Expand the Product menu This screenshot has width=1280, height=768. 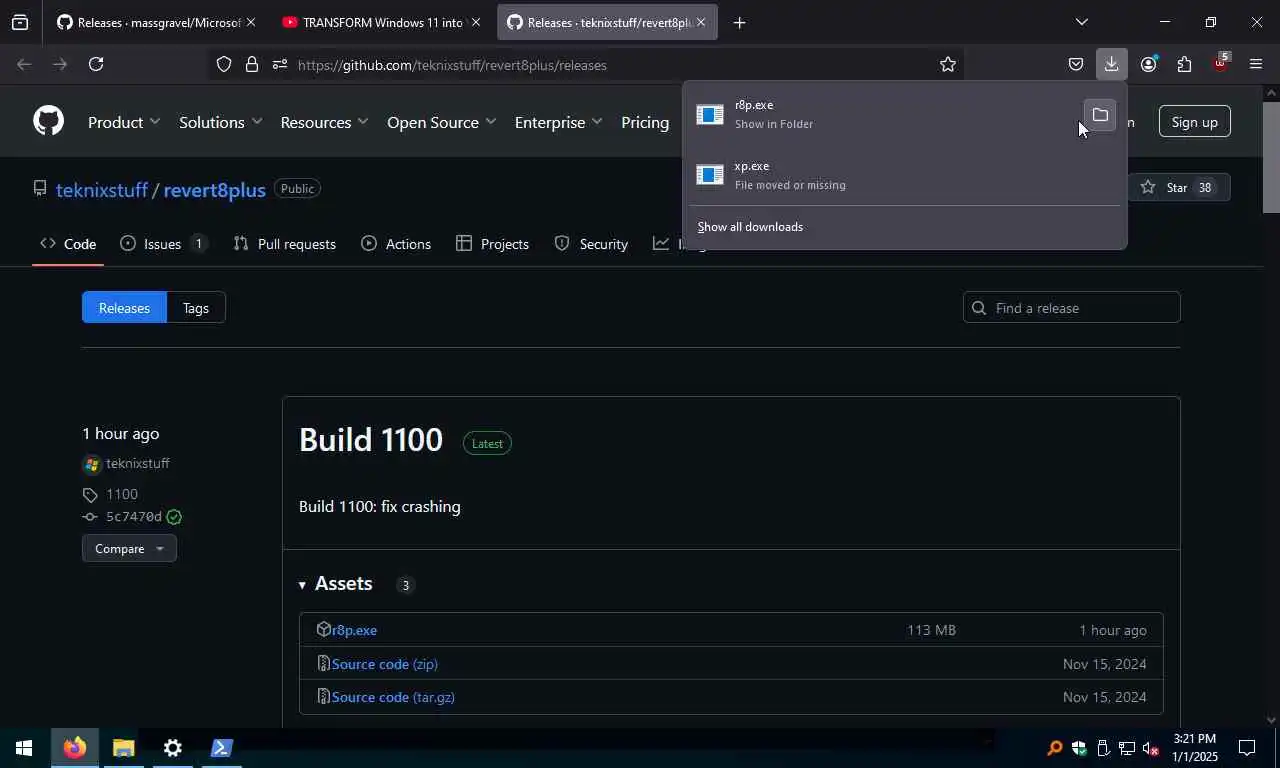pyautogui.click(x=124, y=122)
